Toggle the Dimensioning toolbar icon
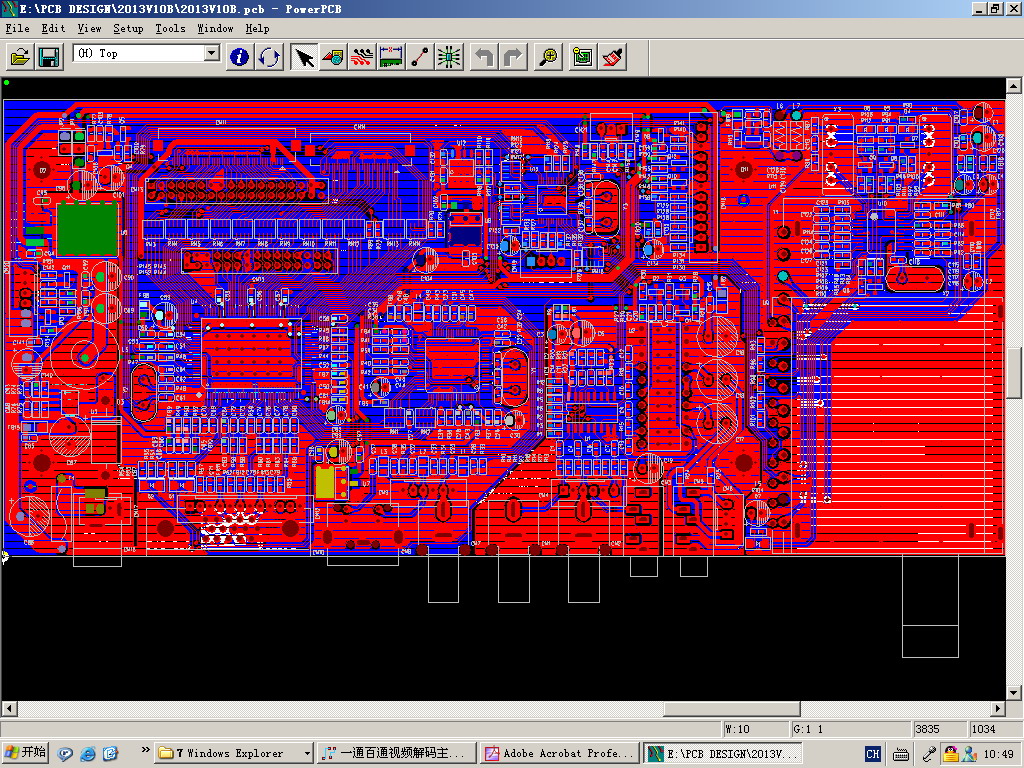 391,57
